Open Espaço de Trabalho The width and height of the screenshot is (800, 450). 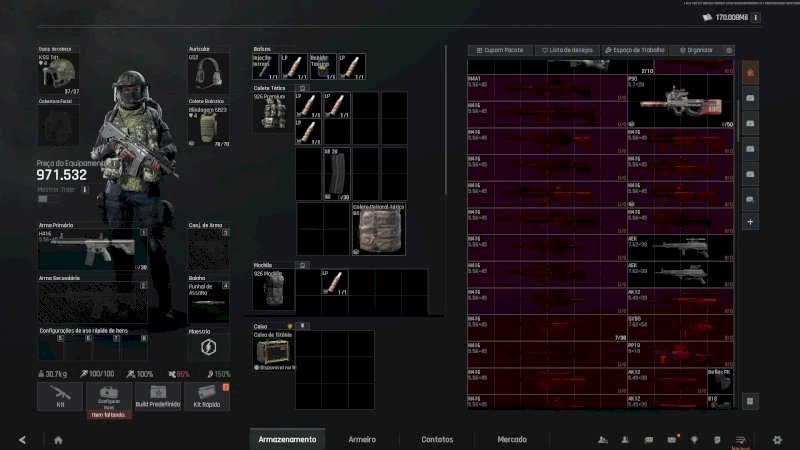(635, 50)
